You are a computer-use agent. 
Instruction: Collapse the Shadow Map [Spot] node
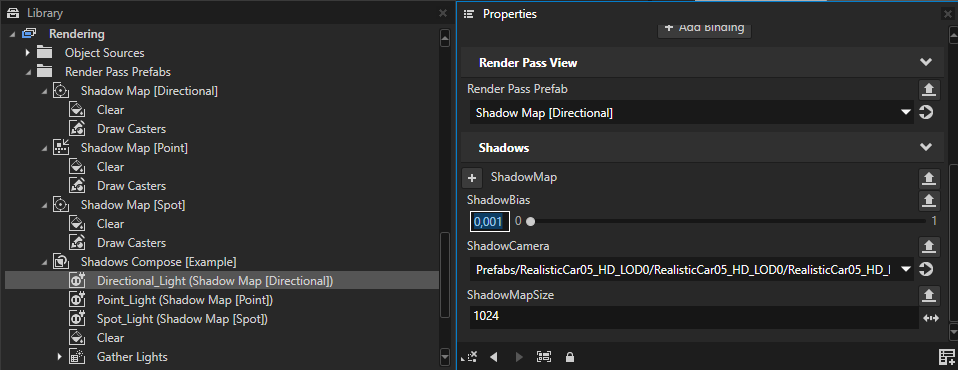pos(44,205)
